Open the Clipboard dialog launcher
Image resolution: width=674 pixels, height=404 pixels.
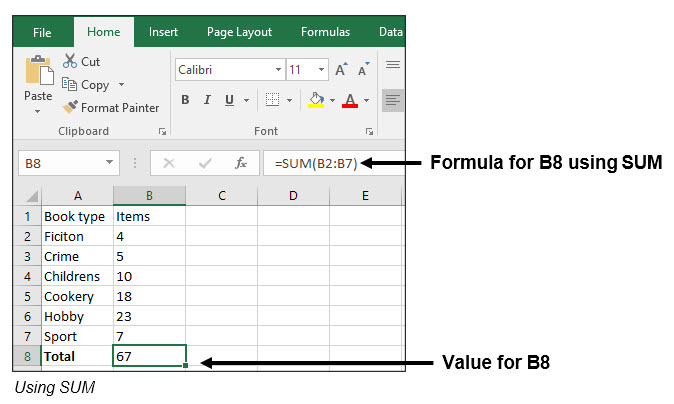[162, 132]
